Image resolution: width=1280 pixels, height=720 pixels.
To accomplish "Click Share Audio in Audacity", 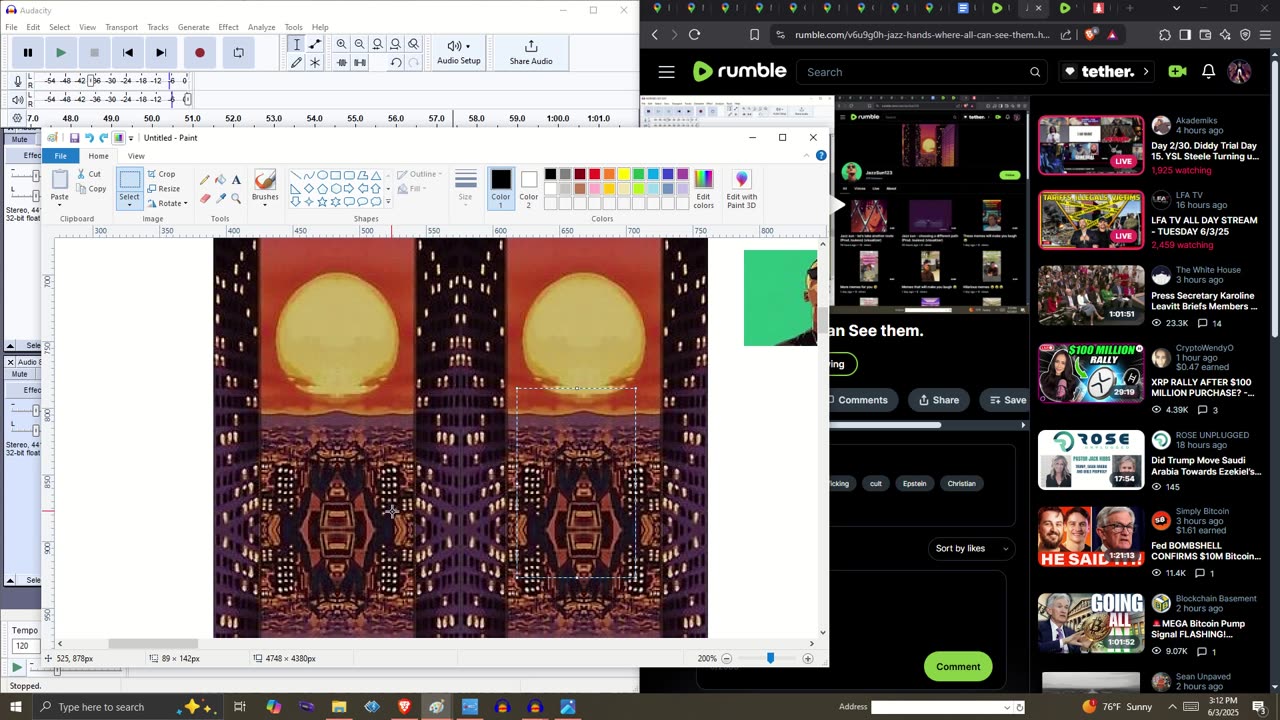I will (531, 53).
